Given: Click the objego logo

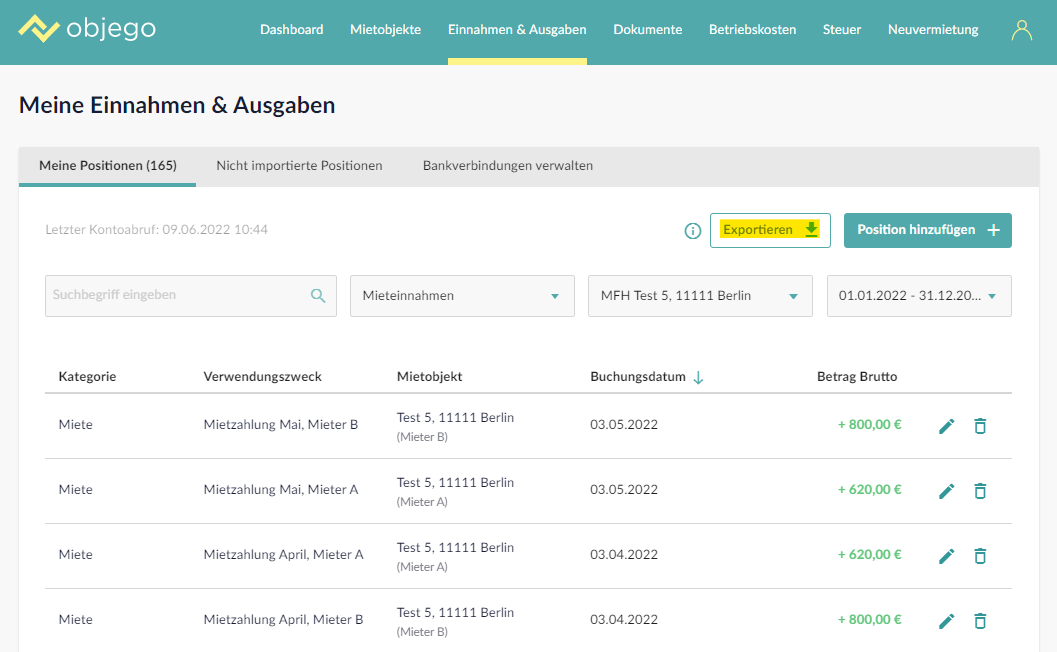Looking at the screenshot, I should tap(87, 28).
